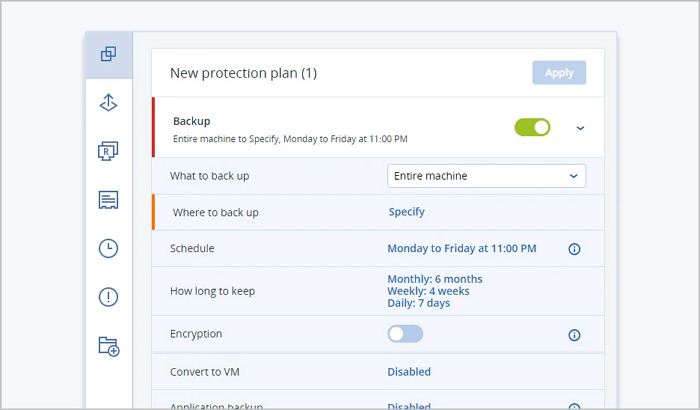
Task: Collapse the Backup section chevron
Action: (x=580, y=128)
